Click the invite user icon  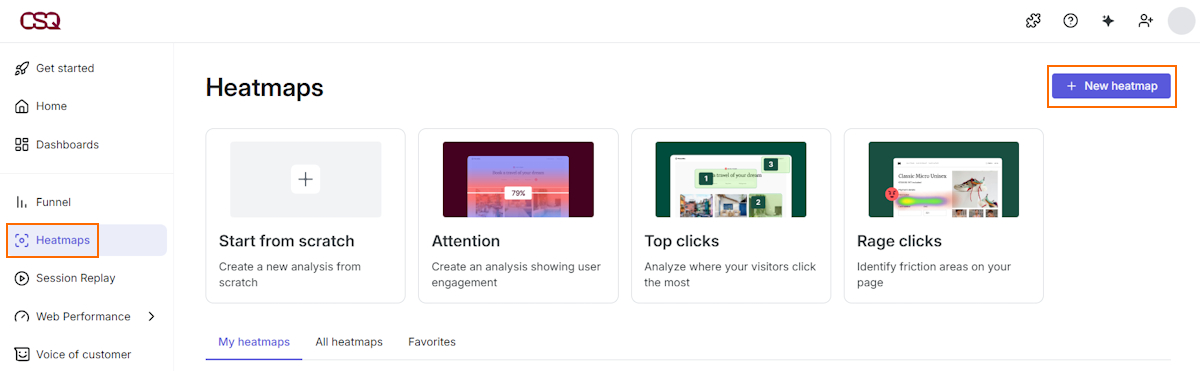[x=1146, y=20]
